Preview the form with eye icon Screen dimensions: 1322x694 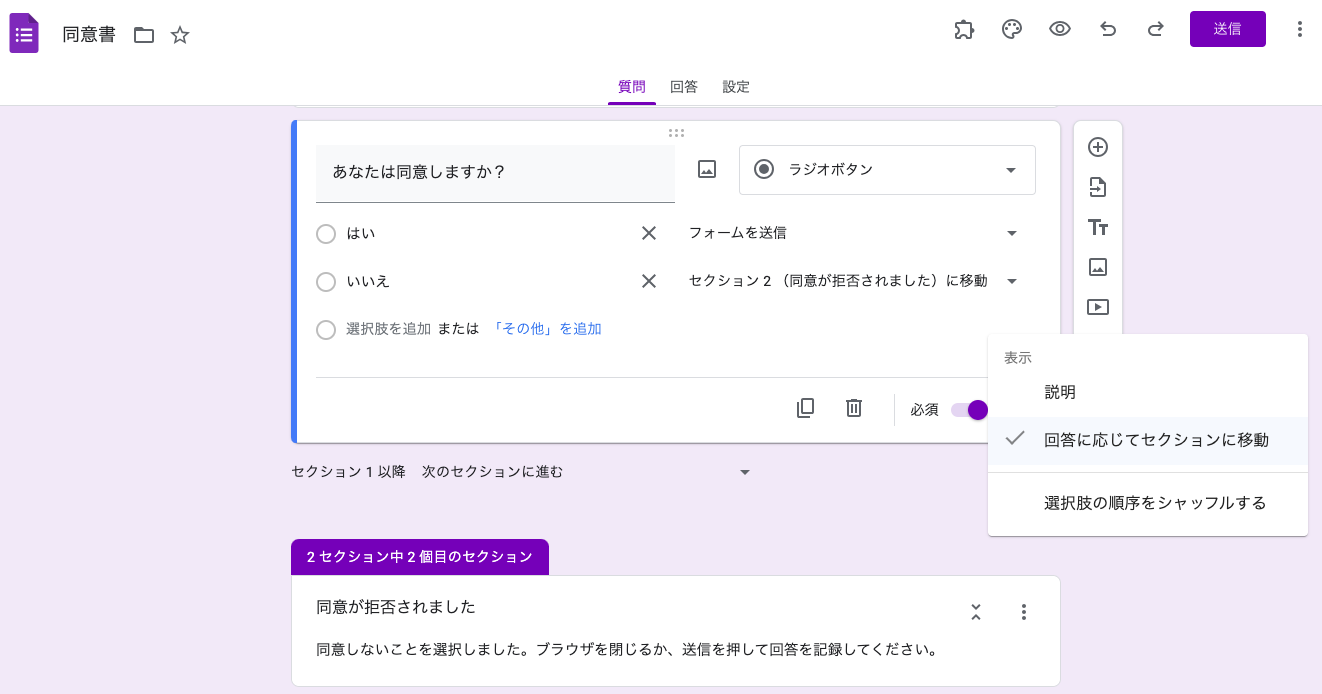click(1060, 30)
